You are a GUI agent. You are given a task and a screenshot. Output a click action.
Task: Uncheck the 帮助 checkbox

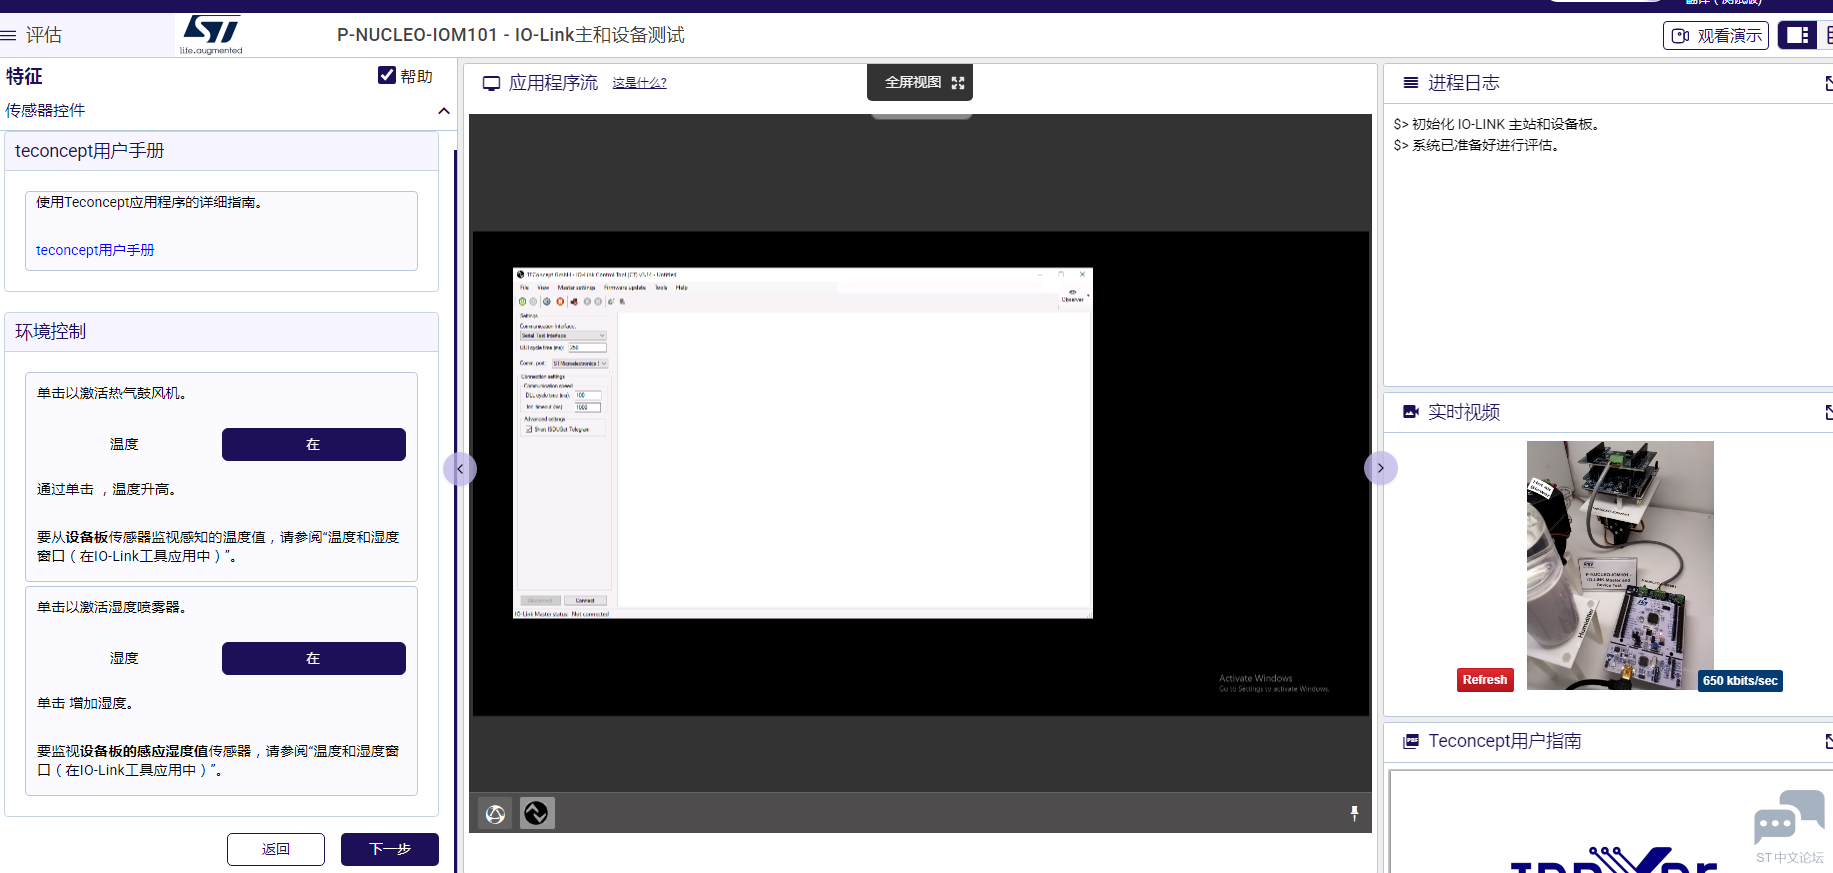pyautogui.click(x=387, y=76)
